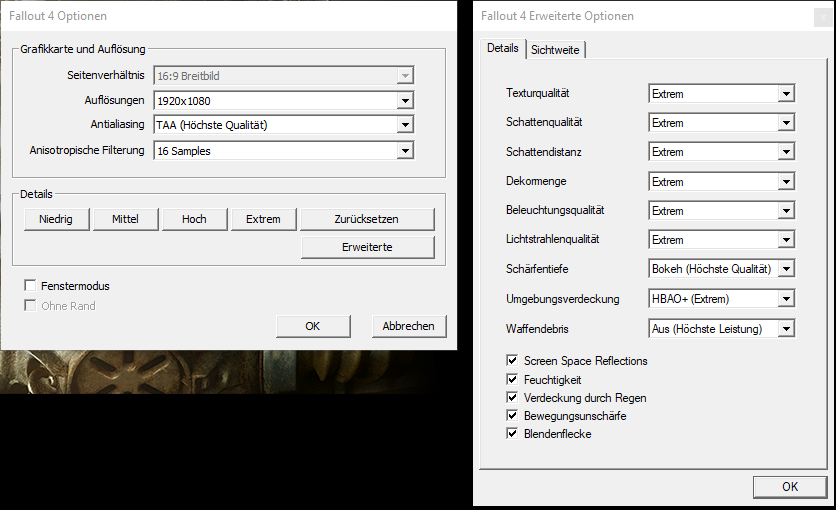The width and height of the screenshot is (836, 510).
Task: Open the Schärfentiefe dropdown showing Bokeh
Action: point(721,269)
